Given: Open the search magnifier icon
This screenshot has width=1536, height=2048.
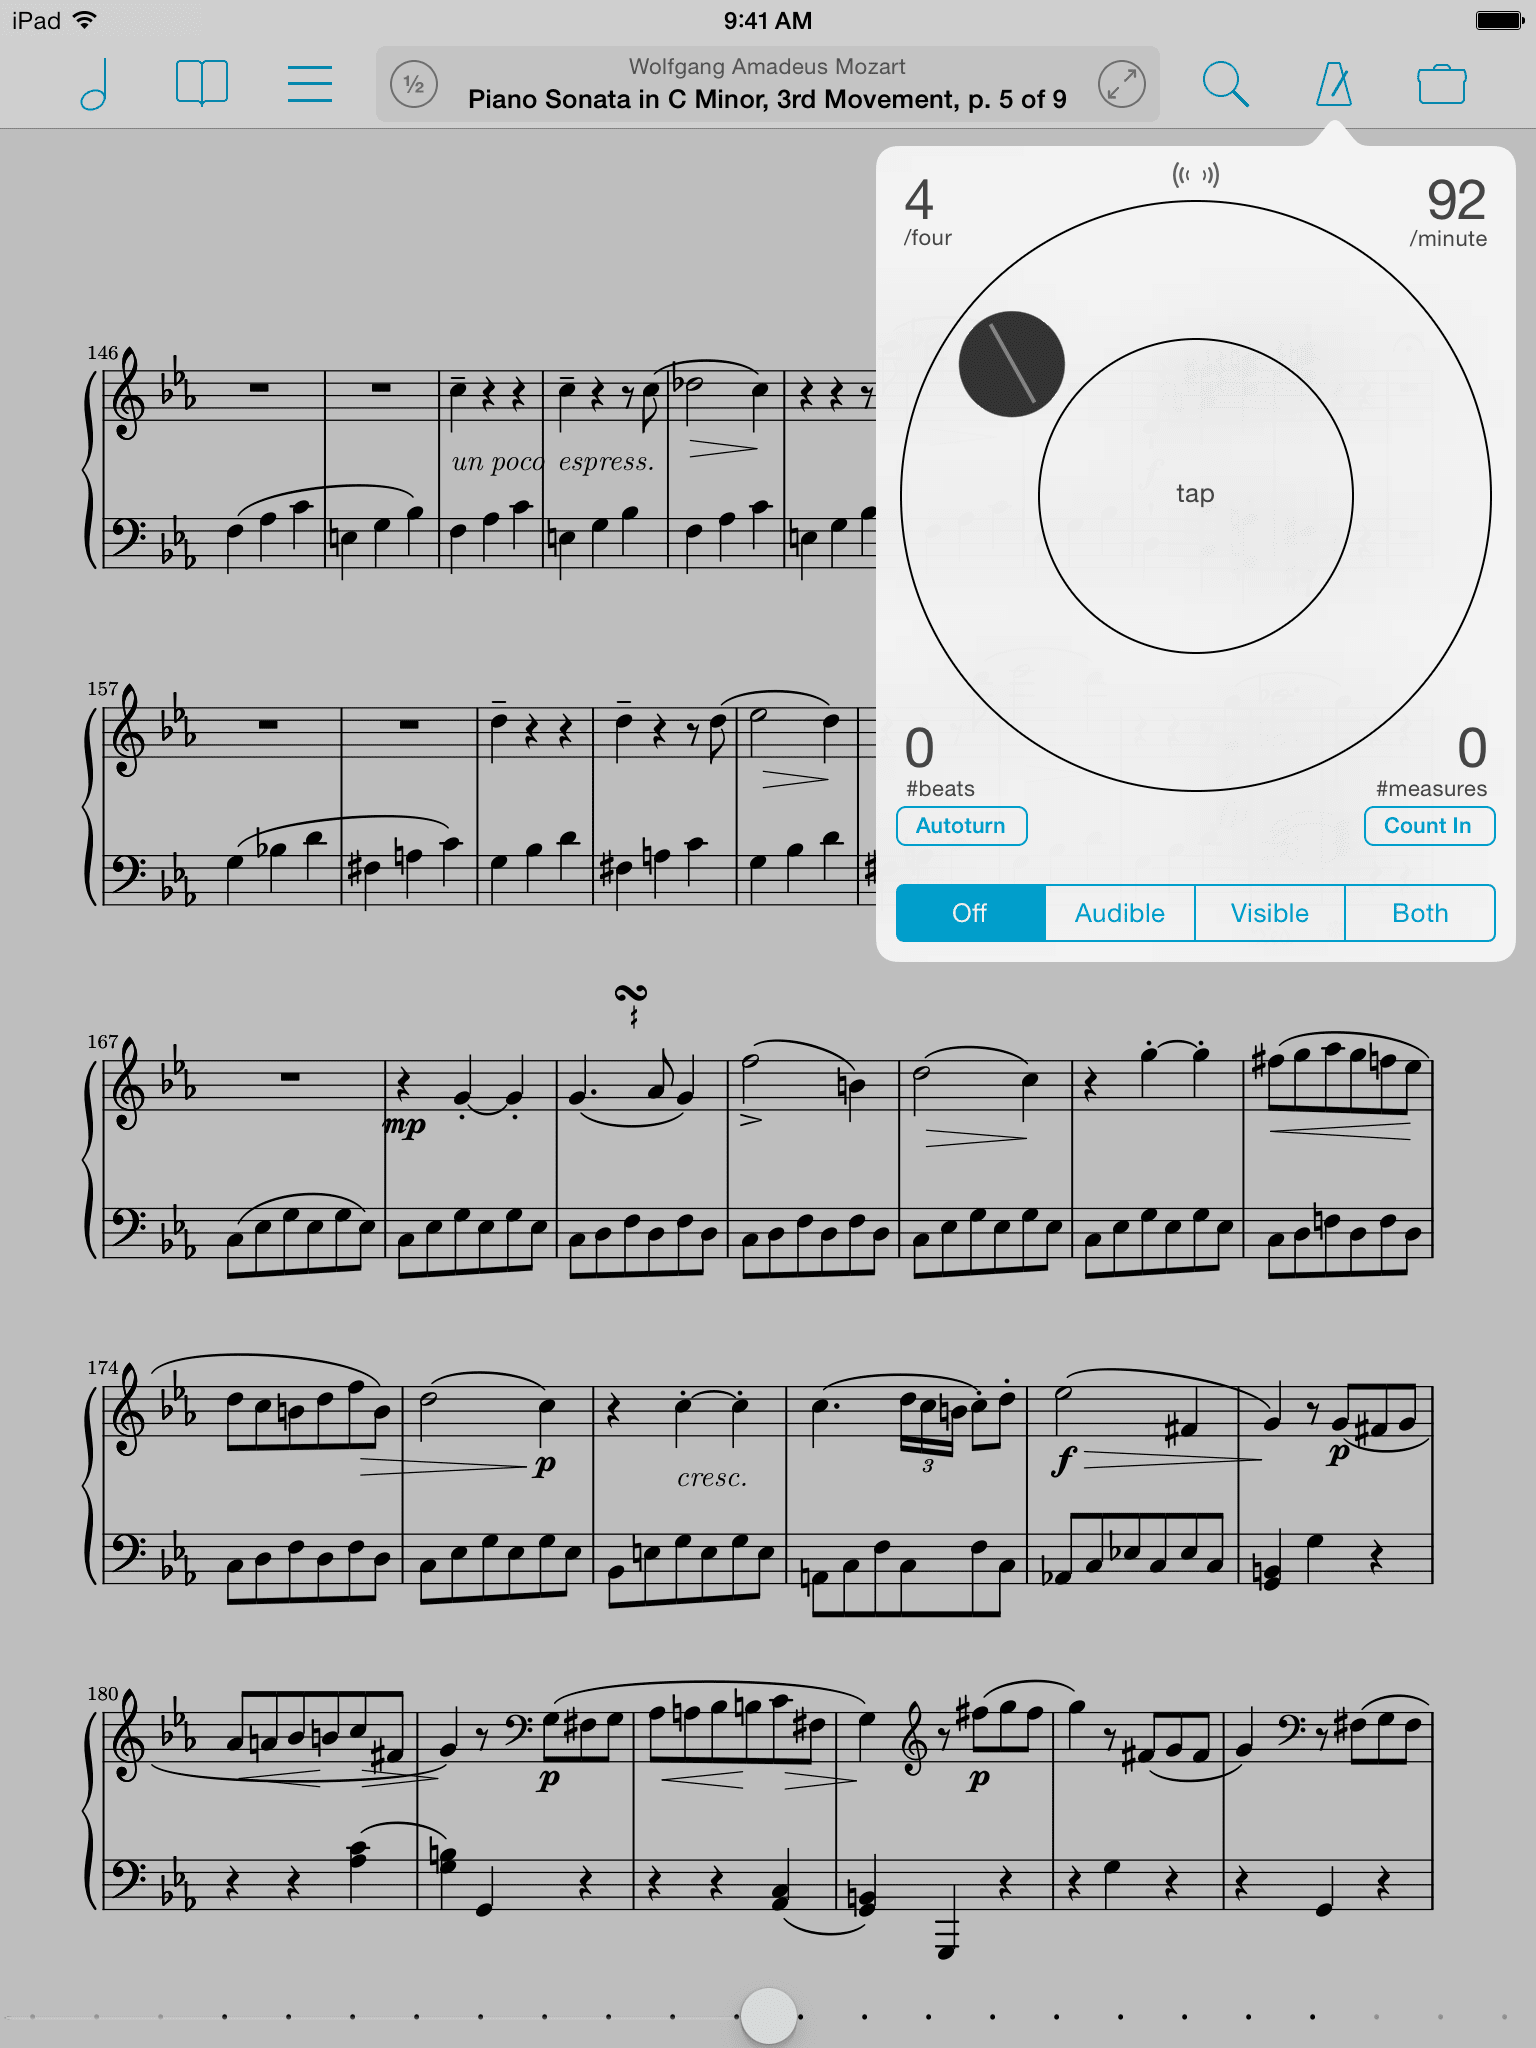Looking at the screenshot, I should coord(1225,84).
